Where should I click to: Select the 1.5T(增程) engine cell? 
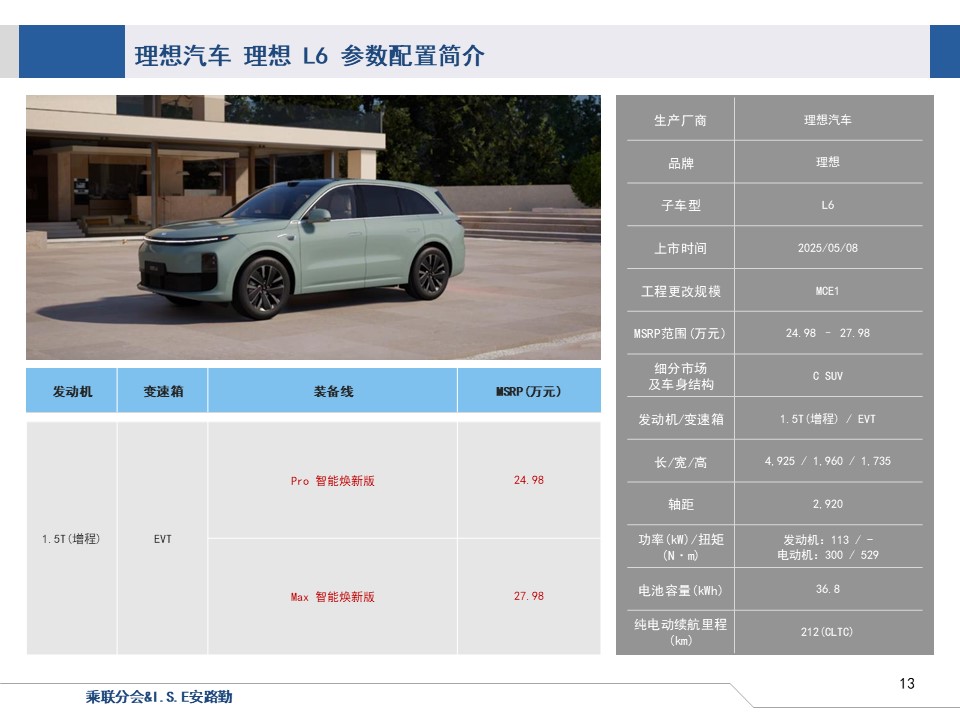coord(71,539)
